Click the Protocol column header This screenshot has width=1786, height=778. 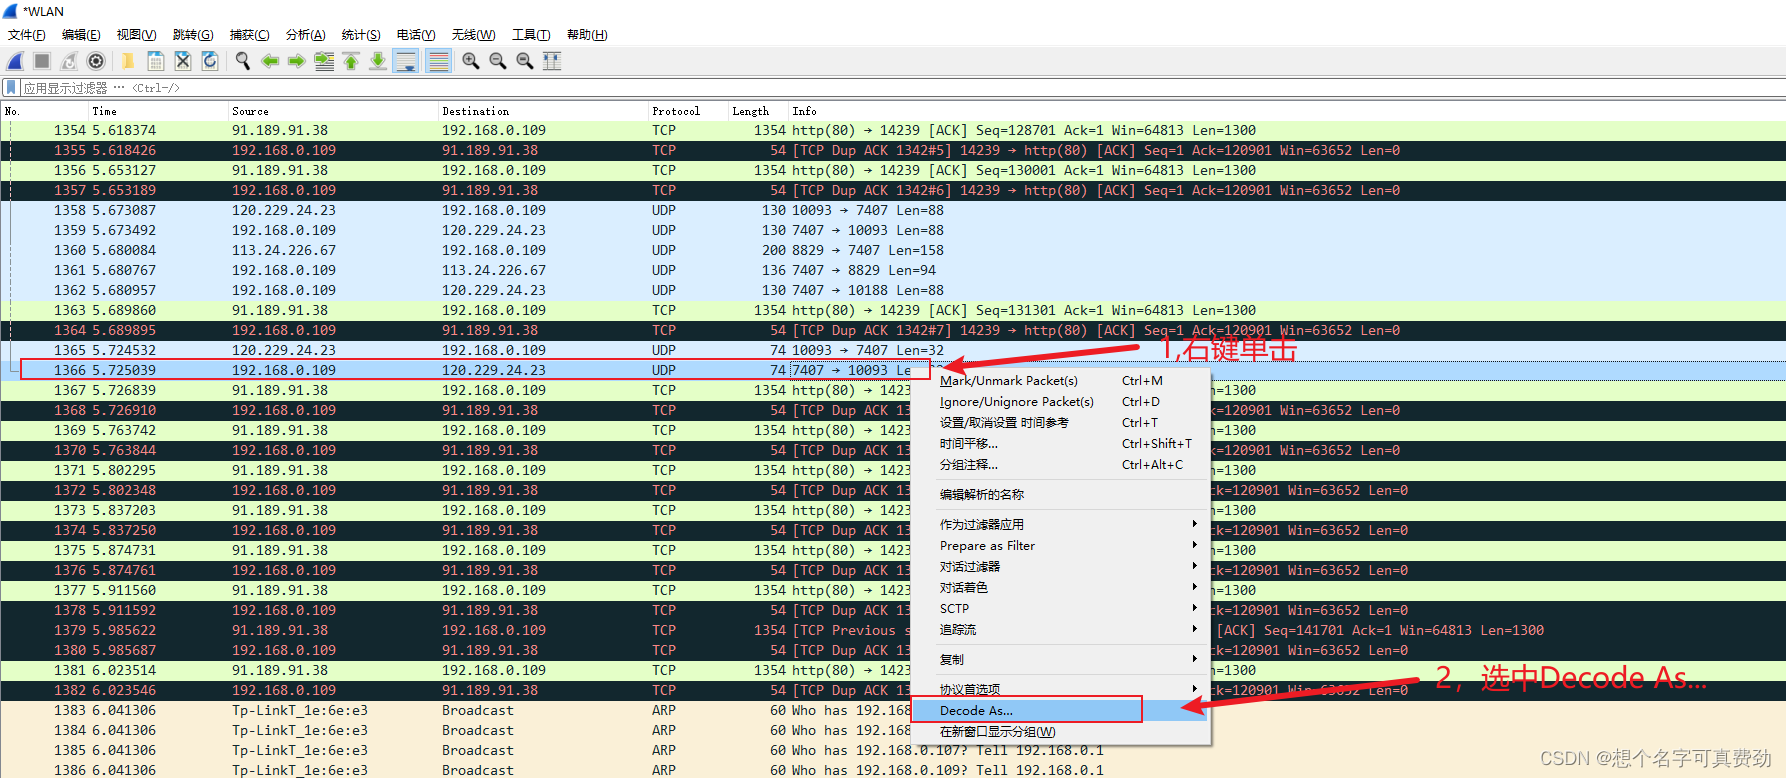676,111
